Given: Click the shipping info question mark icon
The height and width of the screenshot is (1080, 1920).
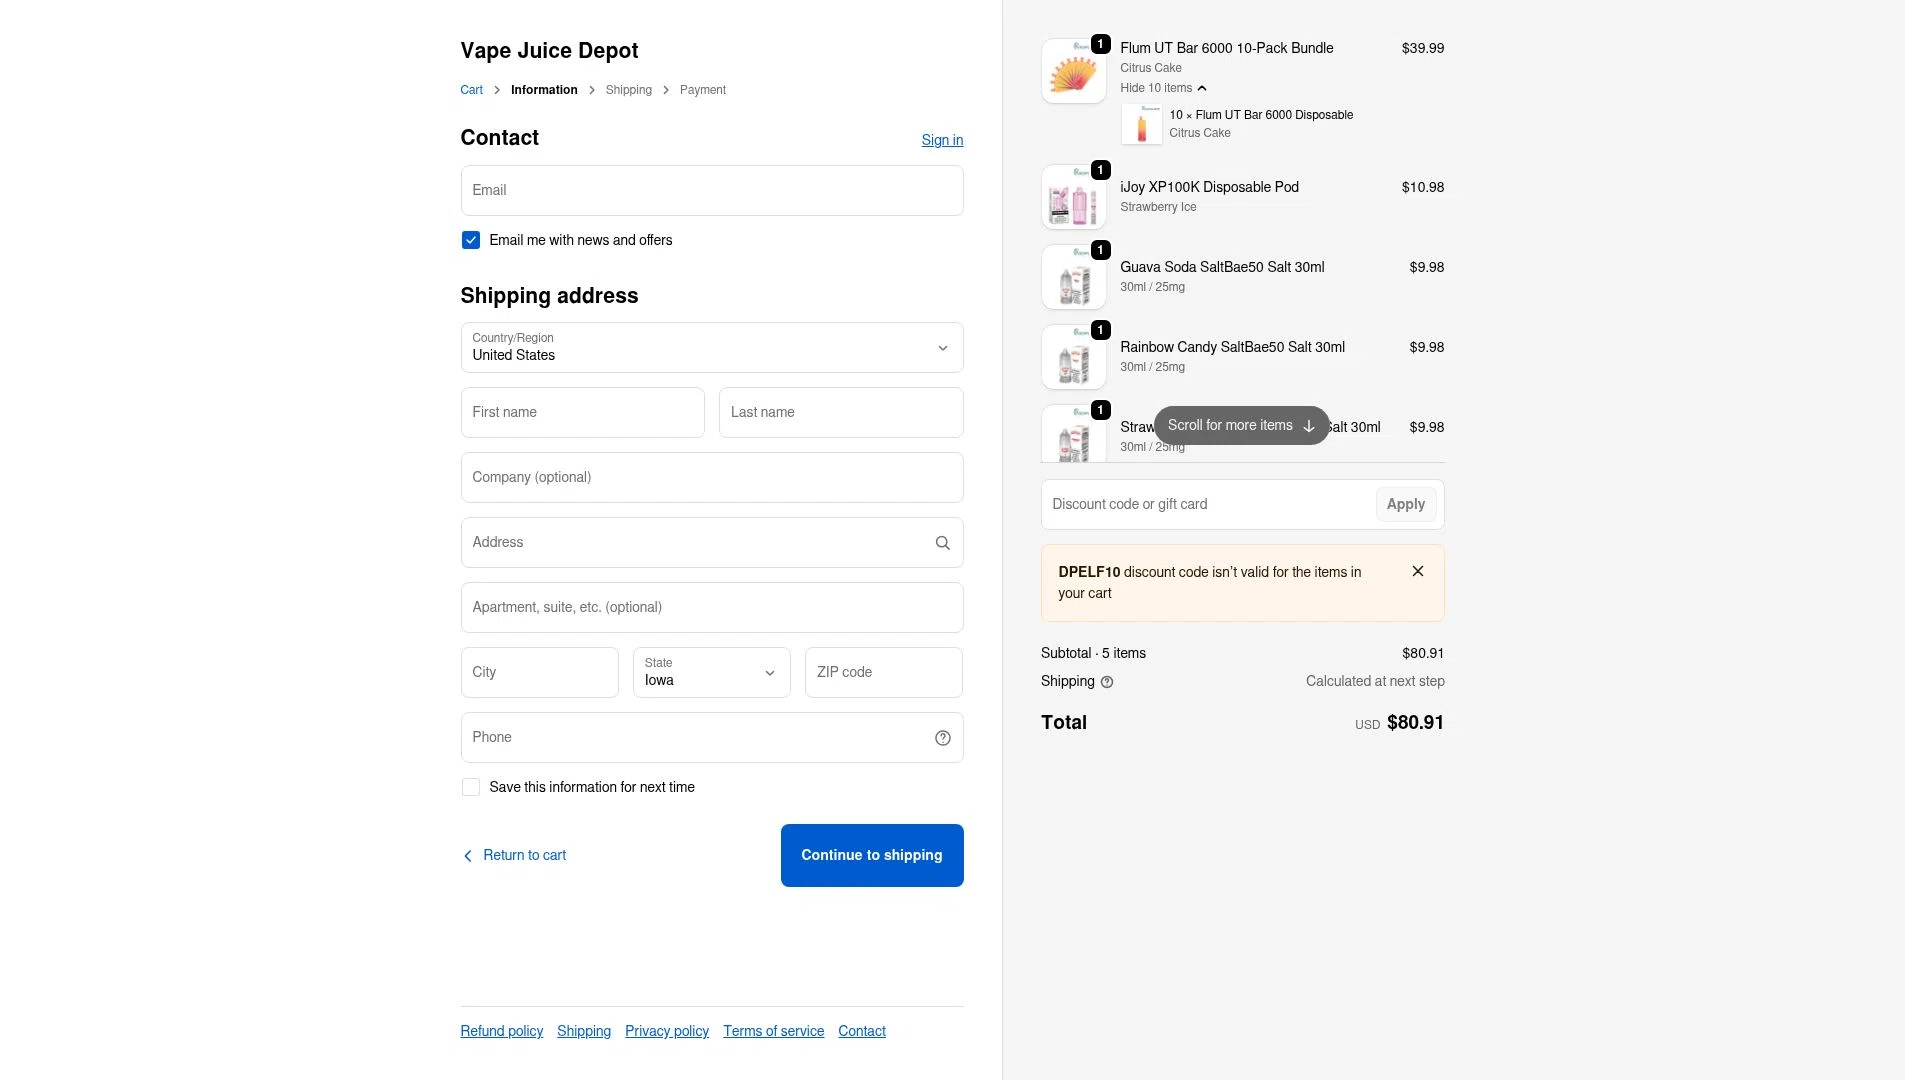Looking at the screenshot, I should tap(1107, 682).
